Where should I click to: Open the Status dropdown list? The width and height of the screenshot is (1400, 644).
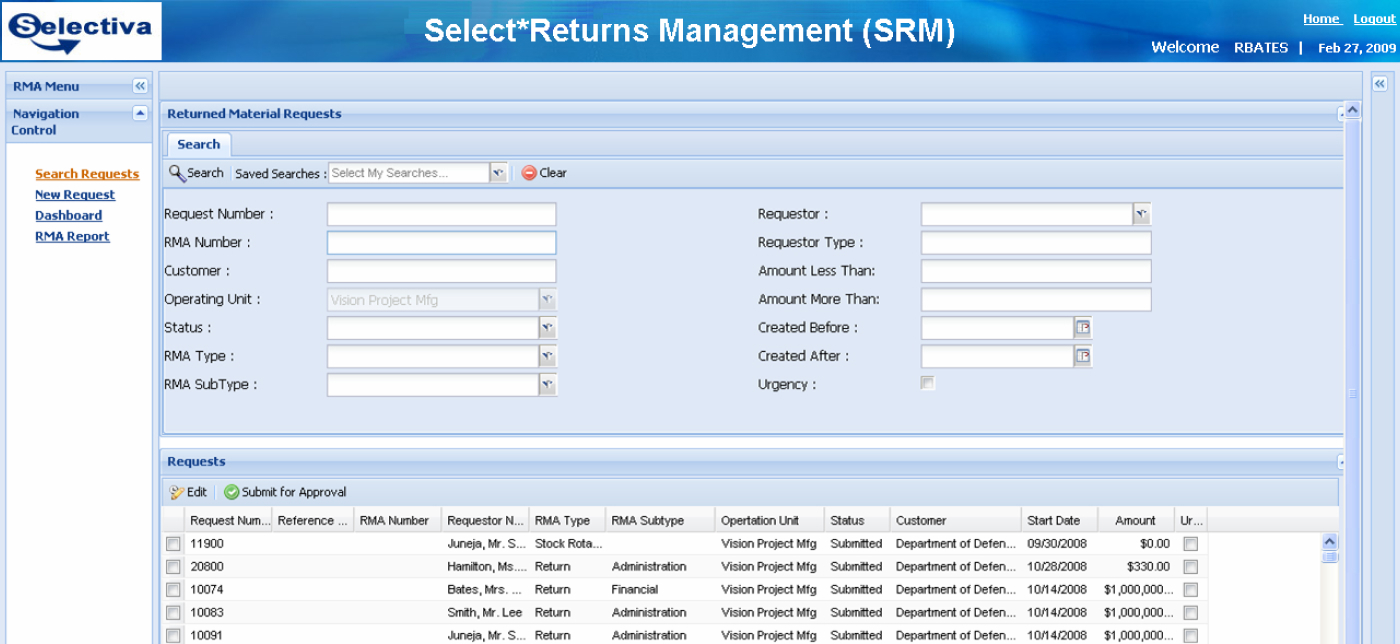click(547, 328)
